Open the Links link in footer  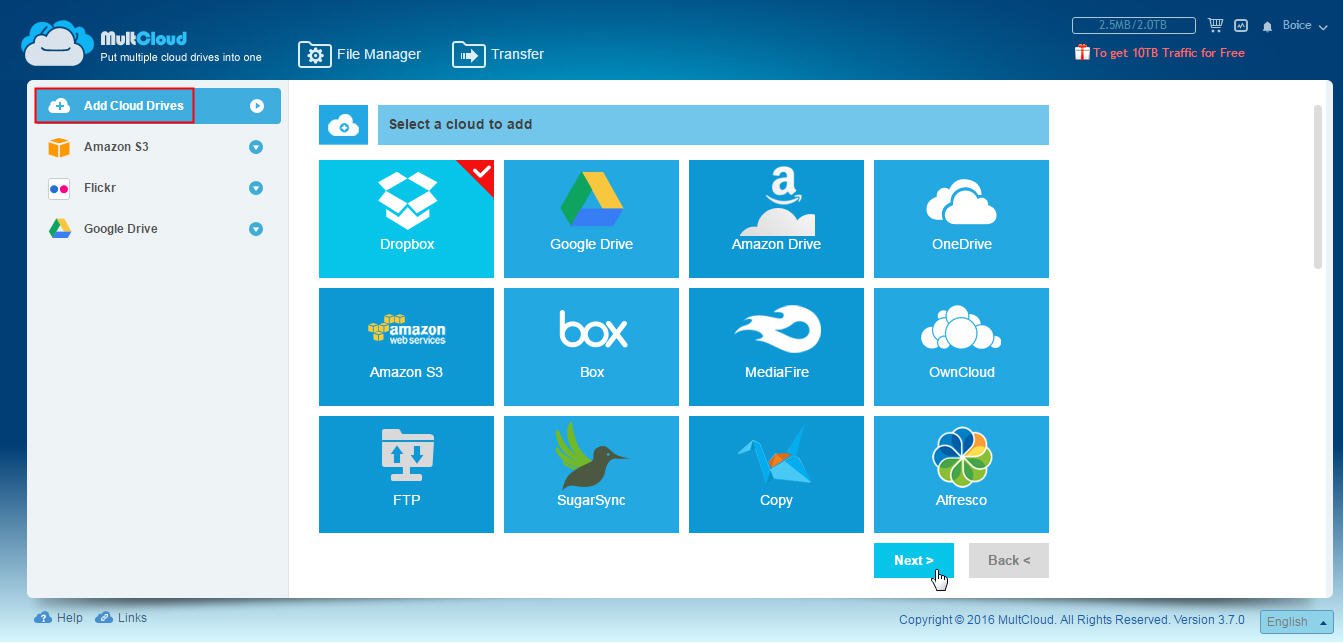121,618
